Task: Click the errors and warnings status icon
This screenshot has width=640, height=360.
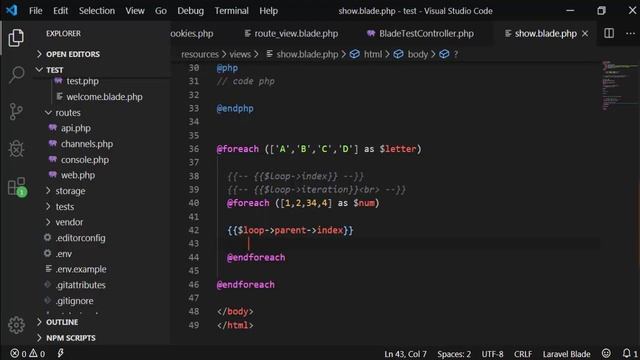Action: pos(27,353)
